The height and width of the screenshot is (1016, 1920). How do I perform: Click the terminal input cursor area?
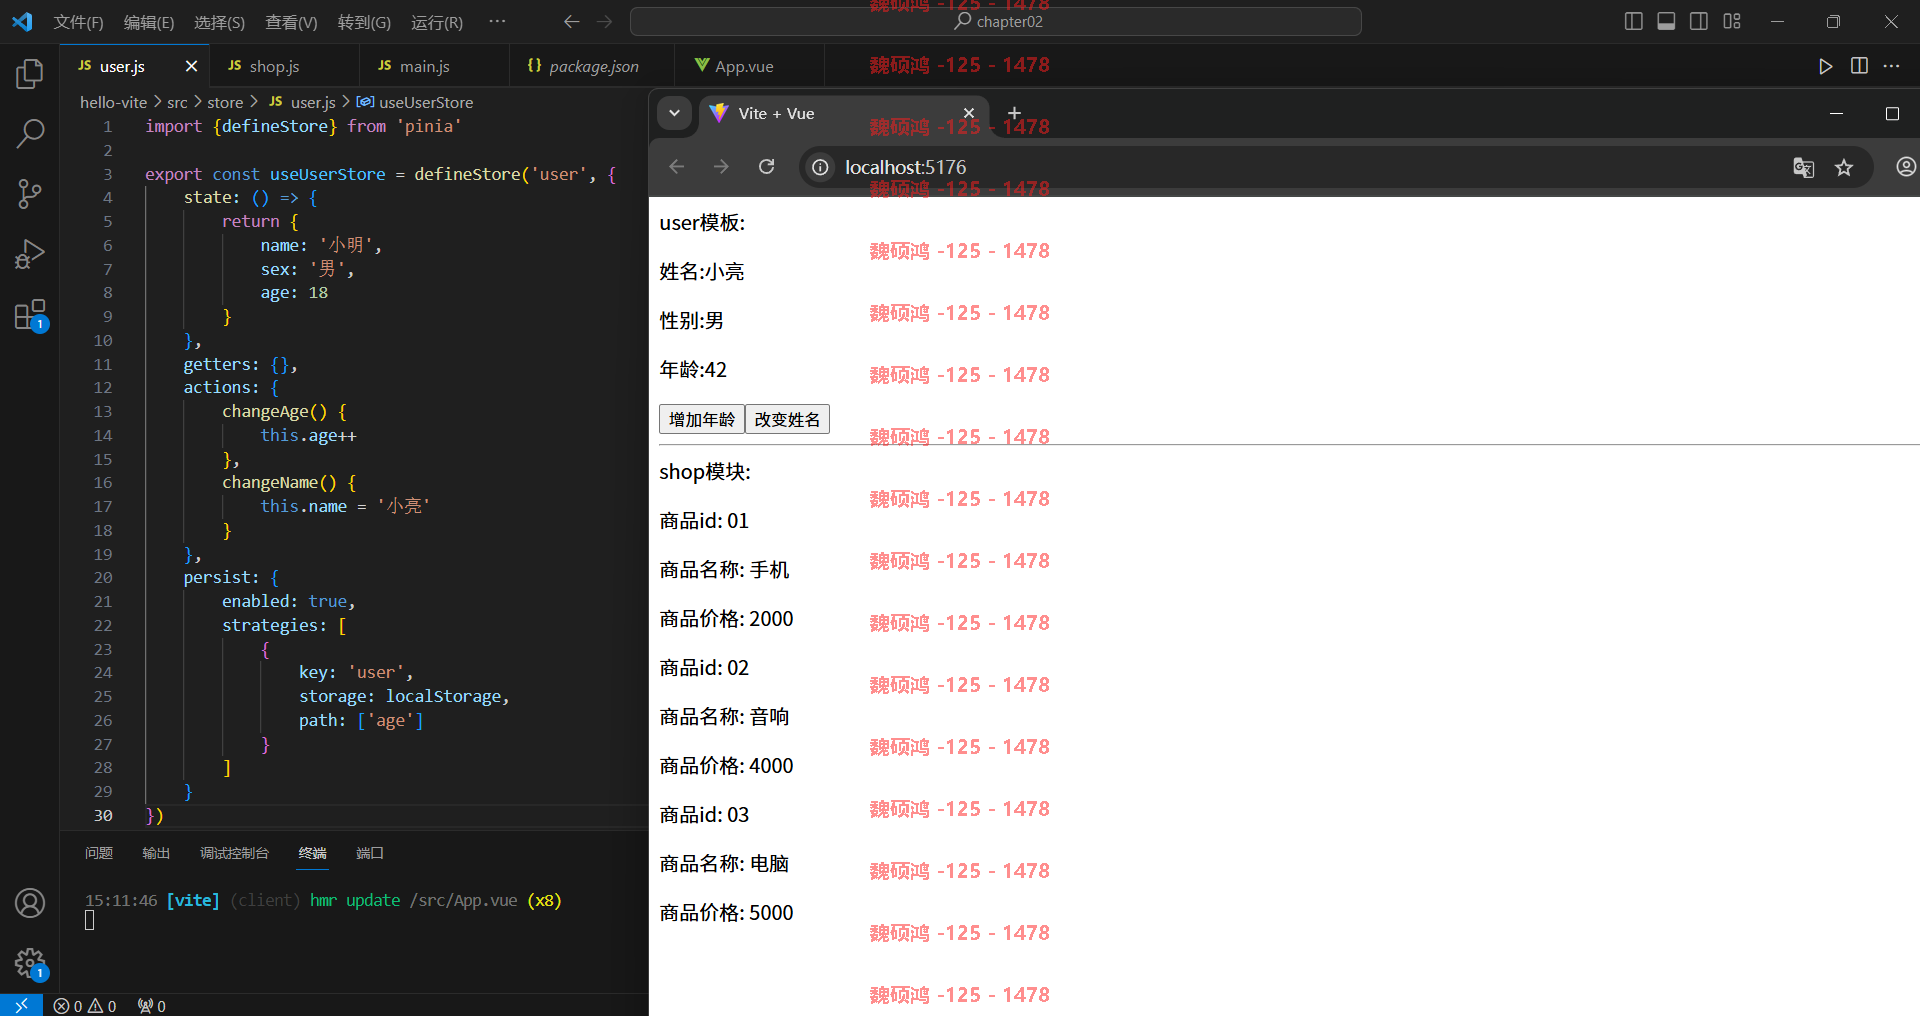[90, 921]
